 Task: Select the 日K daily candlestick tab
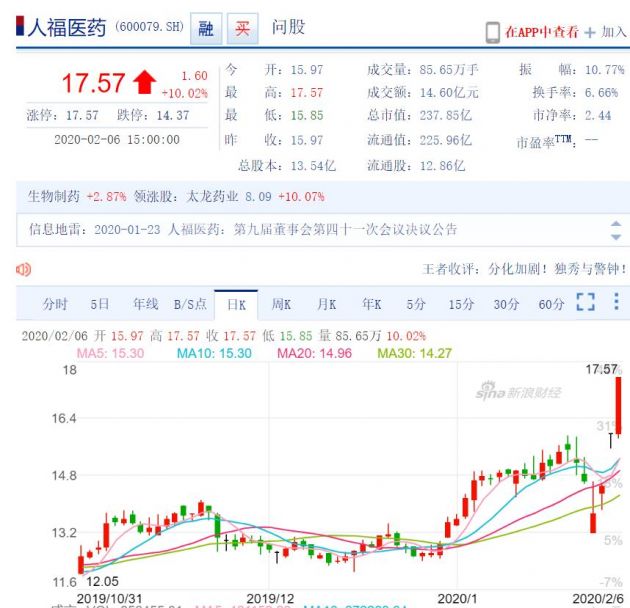click(236, 305)
